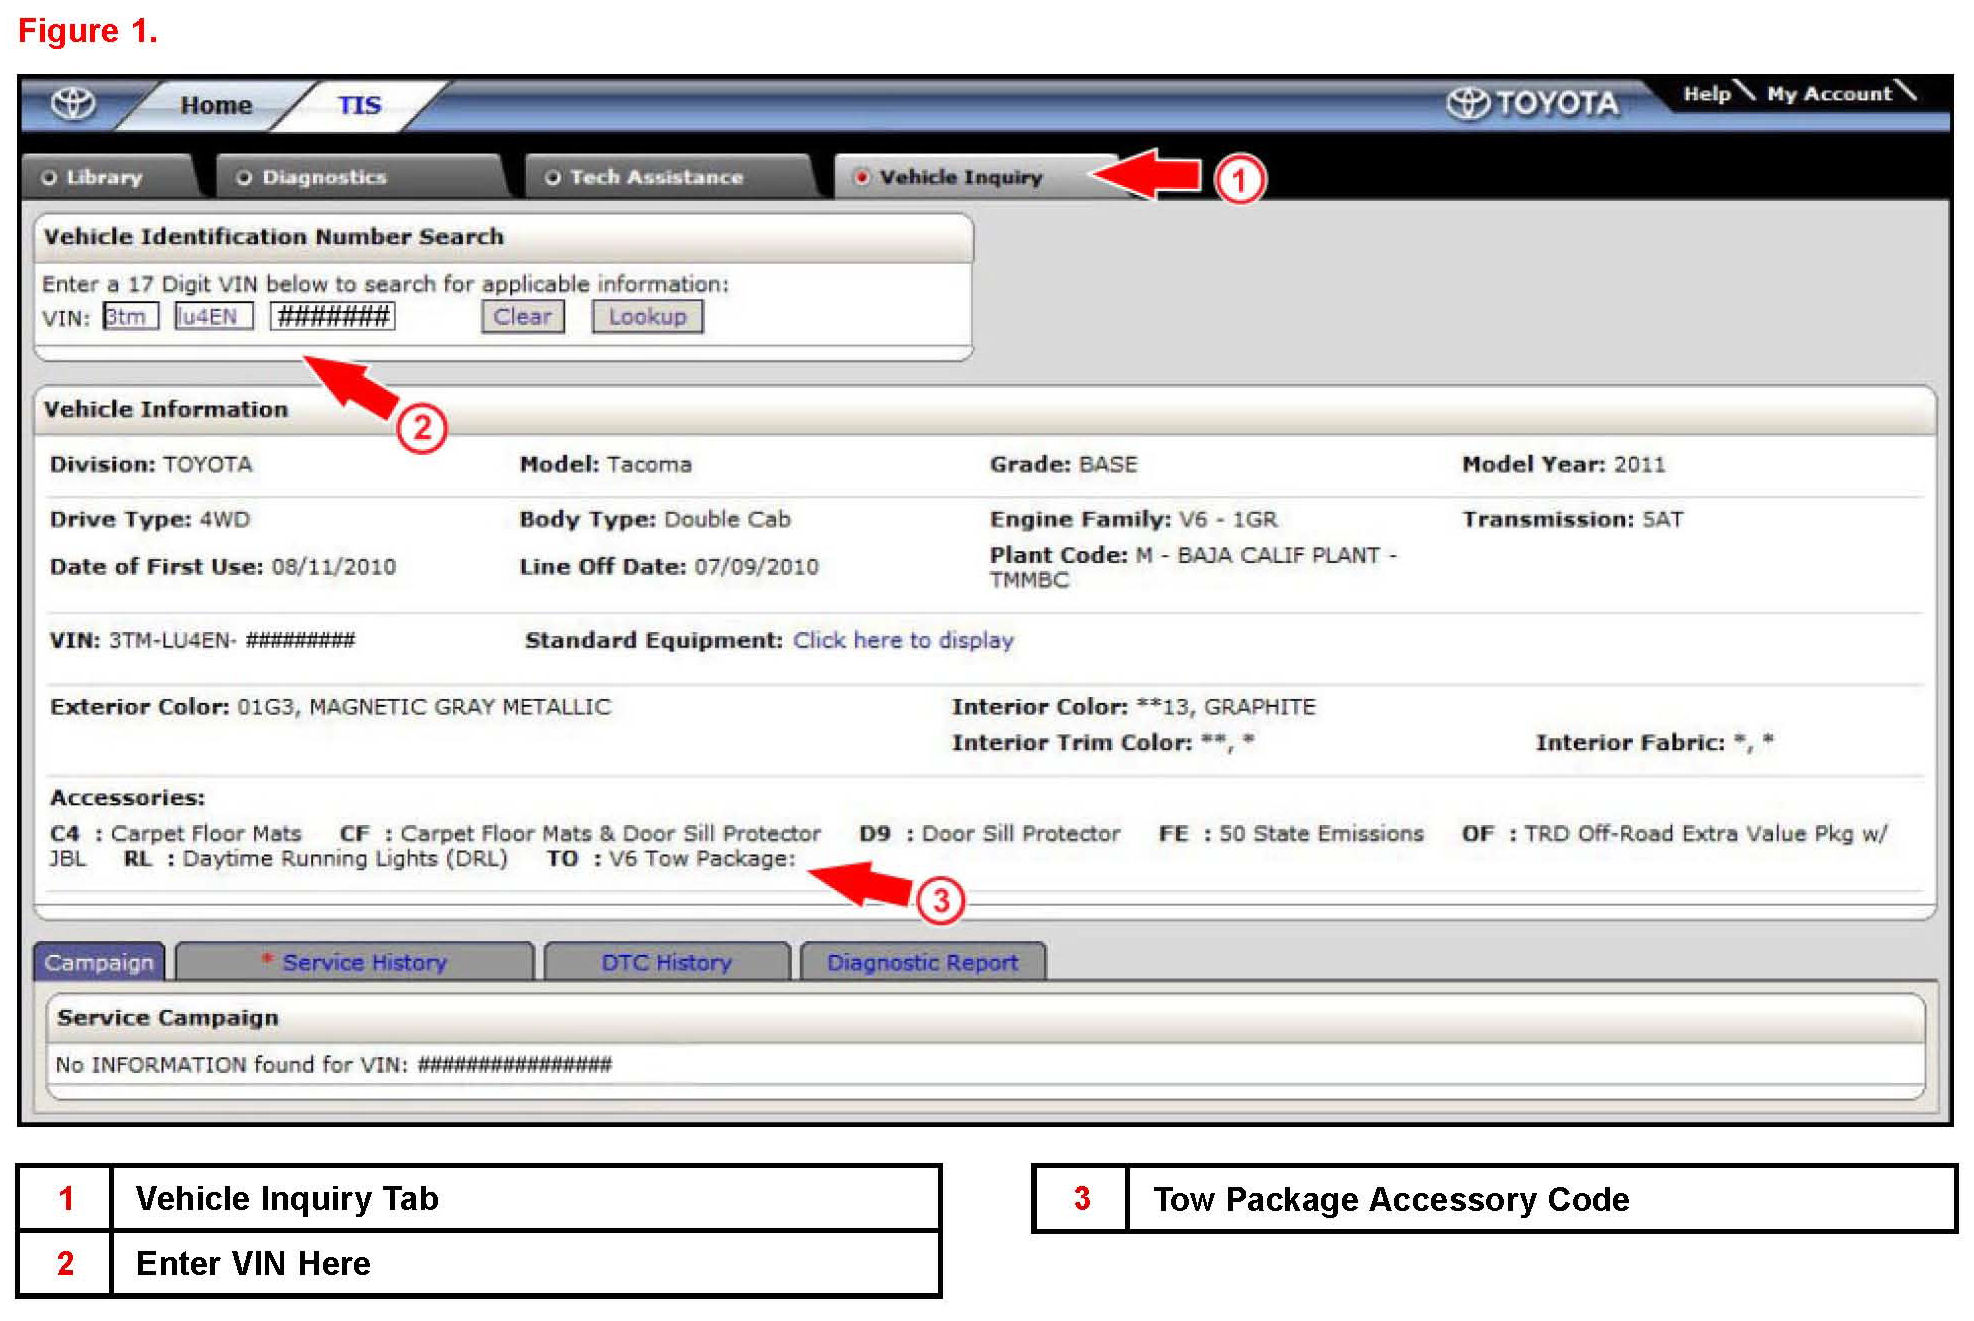The width and height of the screenshot is (1974, 1321).
Task: Click the first VIN field containing 3tm
Action: tap(131, 316)
